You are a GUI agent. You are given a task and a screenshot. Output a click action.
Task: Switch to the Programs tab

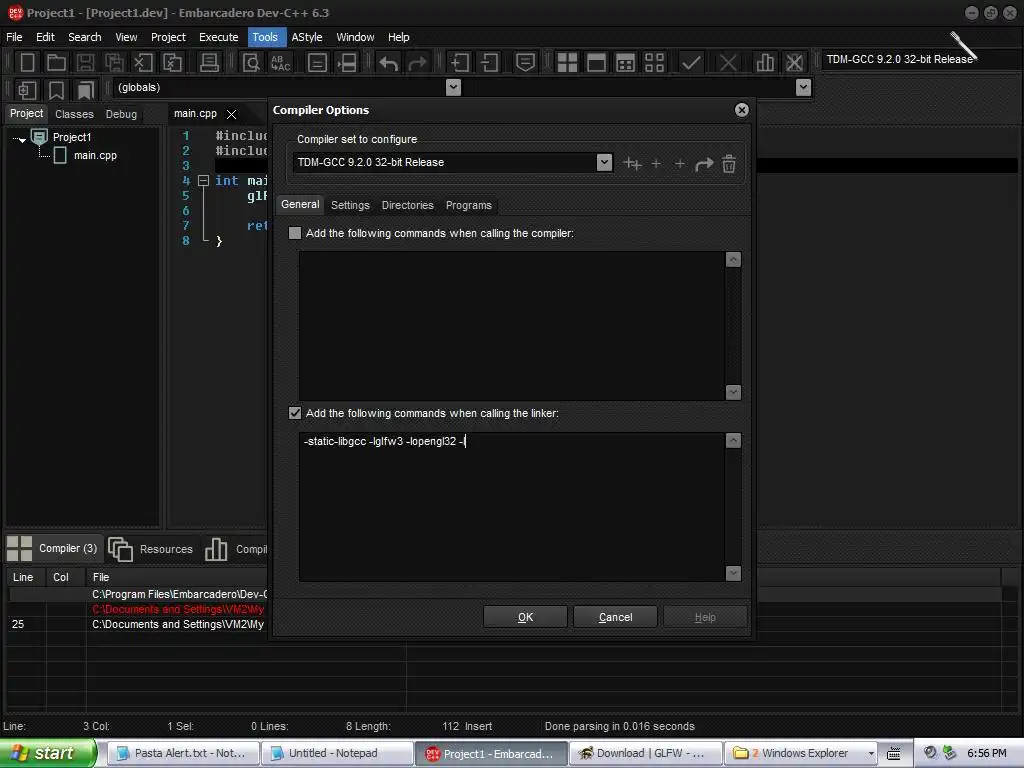(x=469, y=205)
